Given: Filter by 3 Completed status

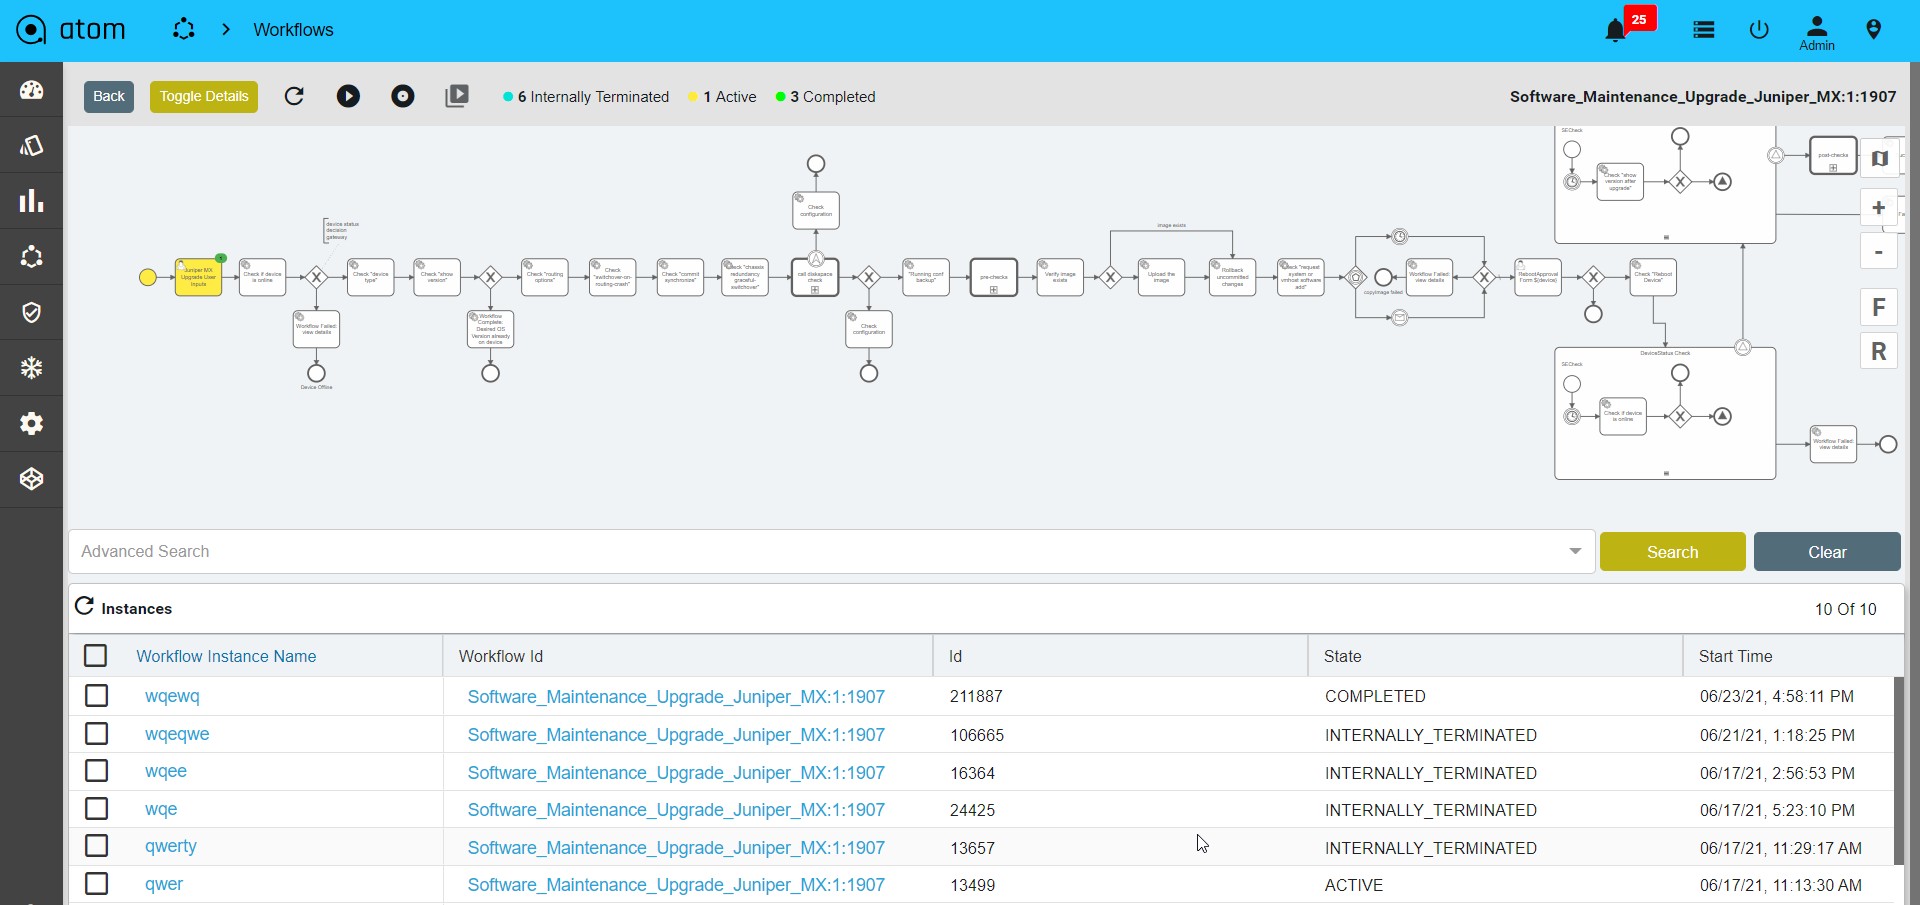Looking at the screenshot, I should coord(826,97).
